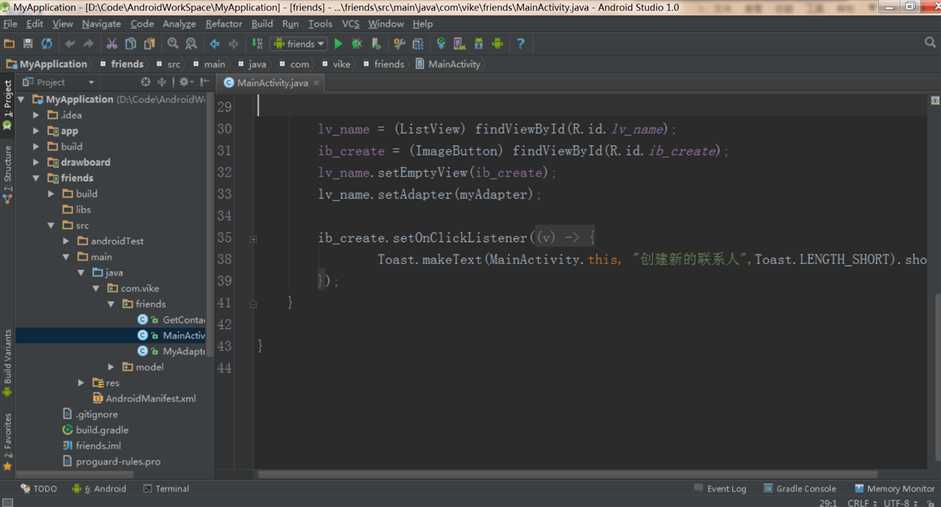
Task: Expand the folded lambda on line 35
Action: click(253, 239)
